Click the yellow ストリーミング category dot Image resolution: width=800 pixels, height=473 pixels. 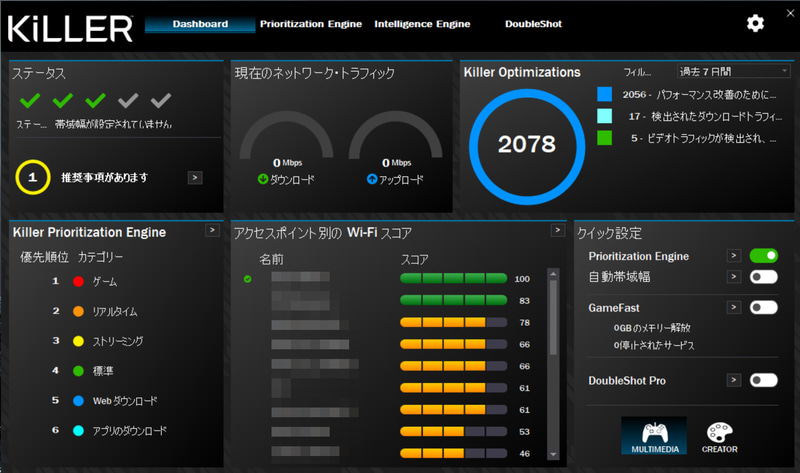[x=78, y=341]
